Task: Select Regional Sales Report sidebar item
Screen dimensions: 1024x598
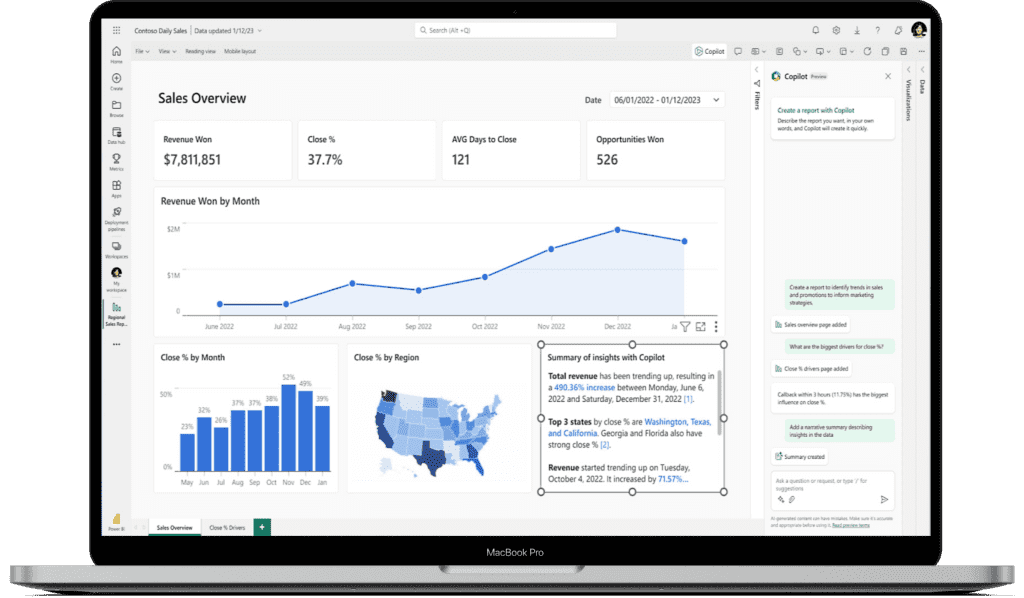Action: pyautogui.click(x=116, y=314)
